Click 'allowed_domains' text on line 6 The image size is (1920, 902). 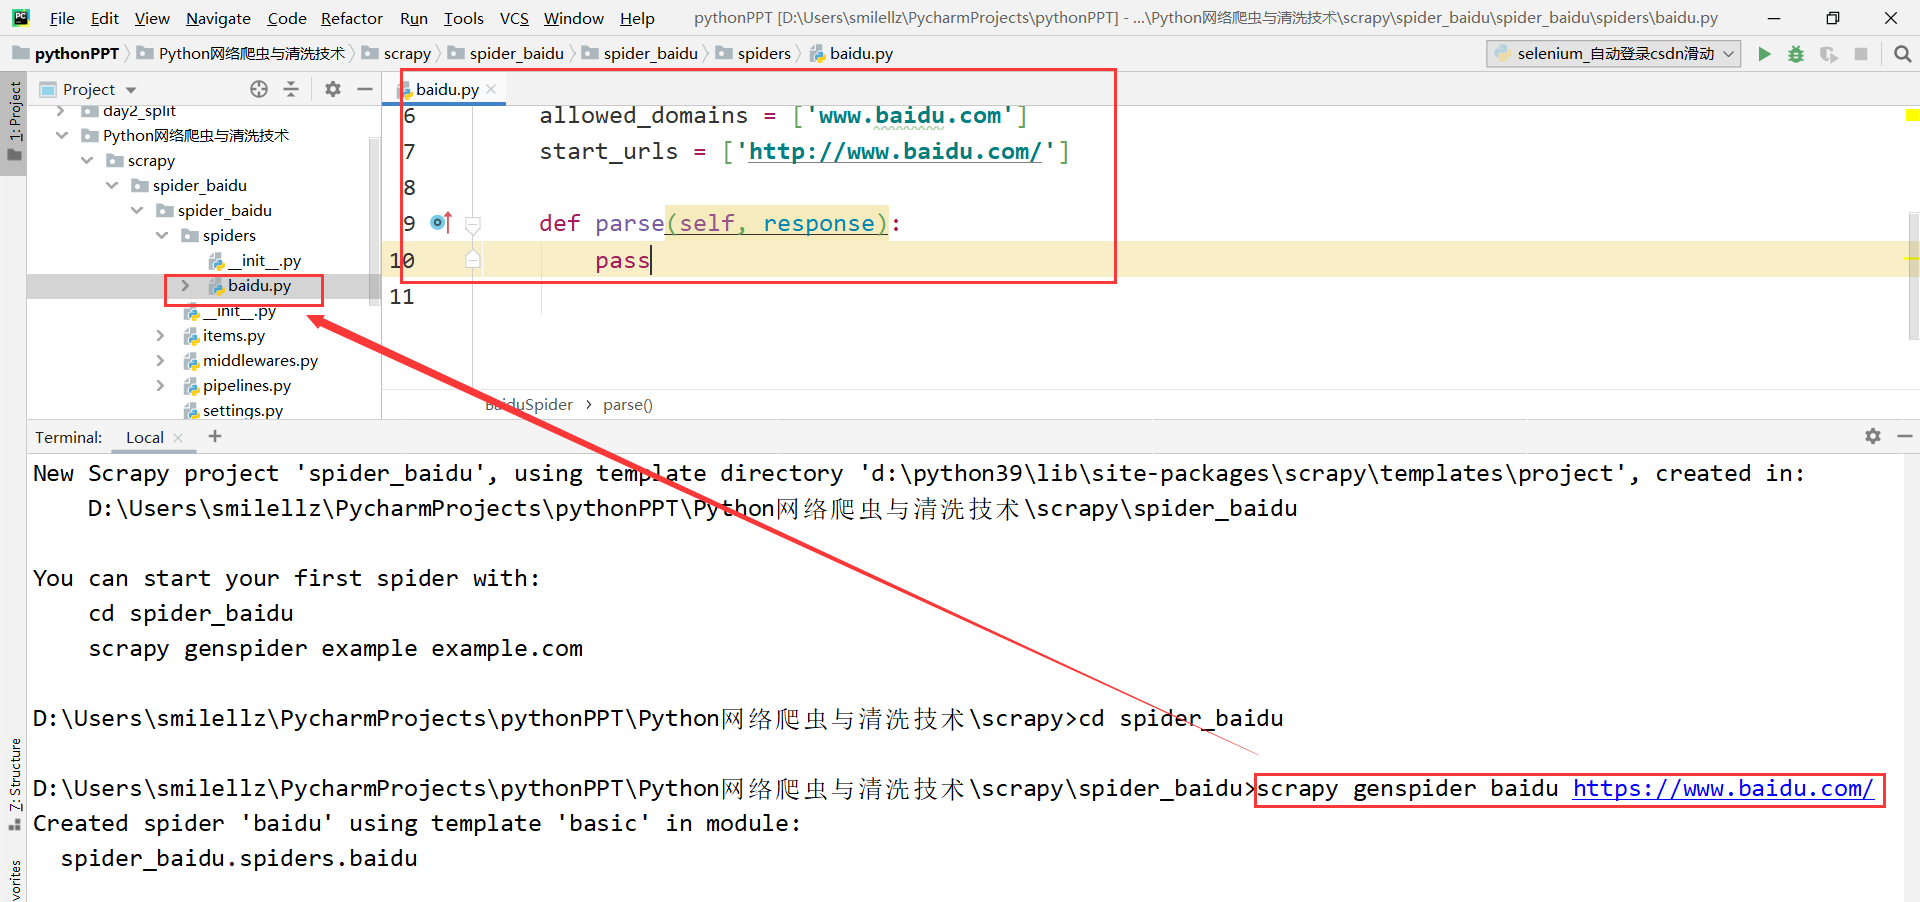coord(643,116)
